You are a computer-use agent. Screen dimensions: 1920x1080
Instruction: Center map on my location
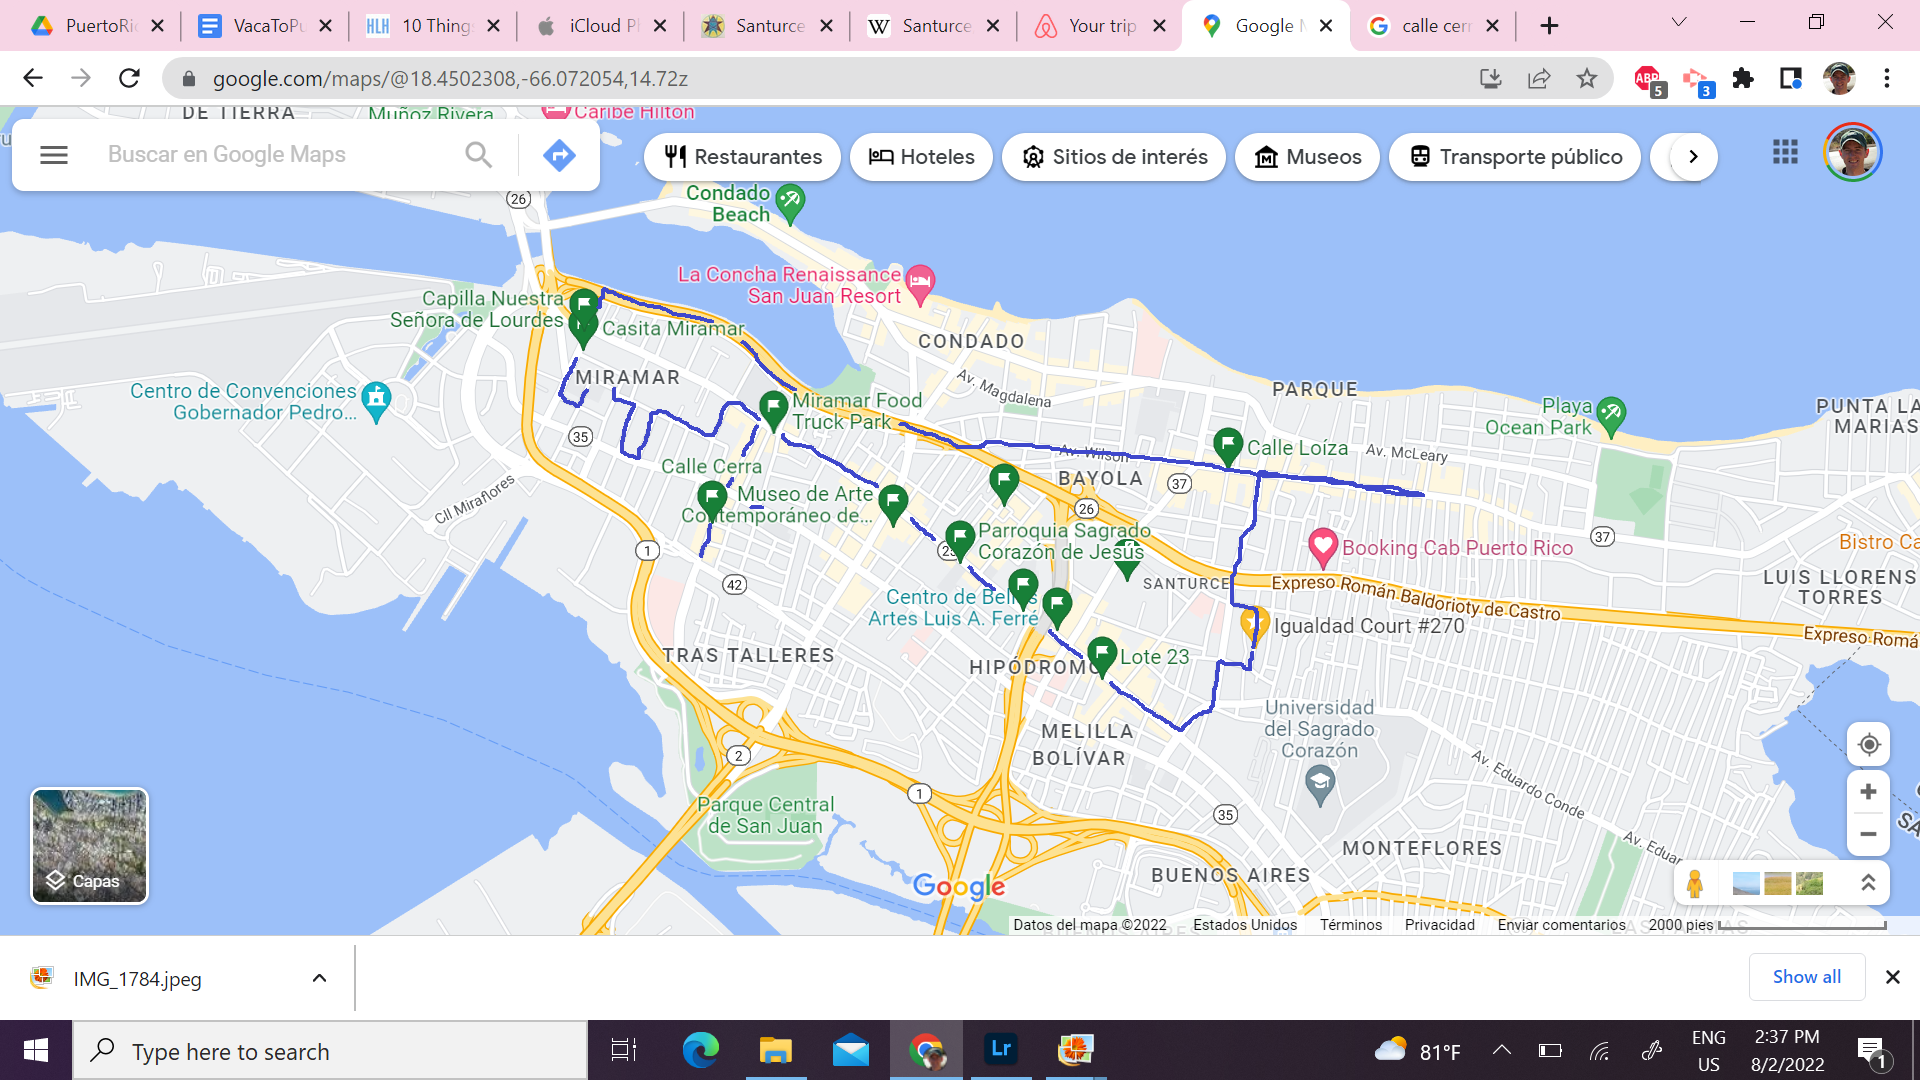point(1868,745)
